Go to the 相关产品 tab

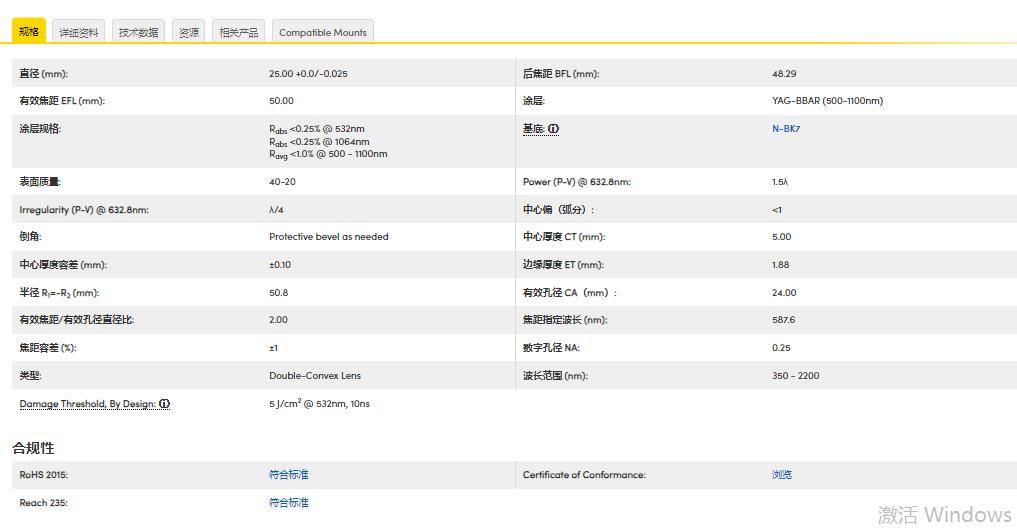[x=239, y=32]
